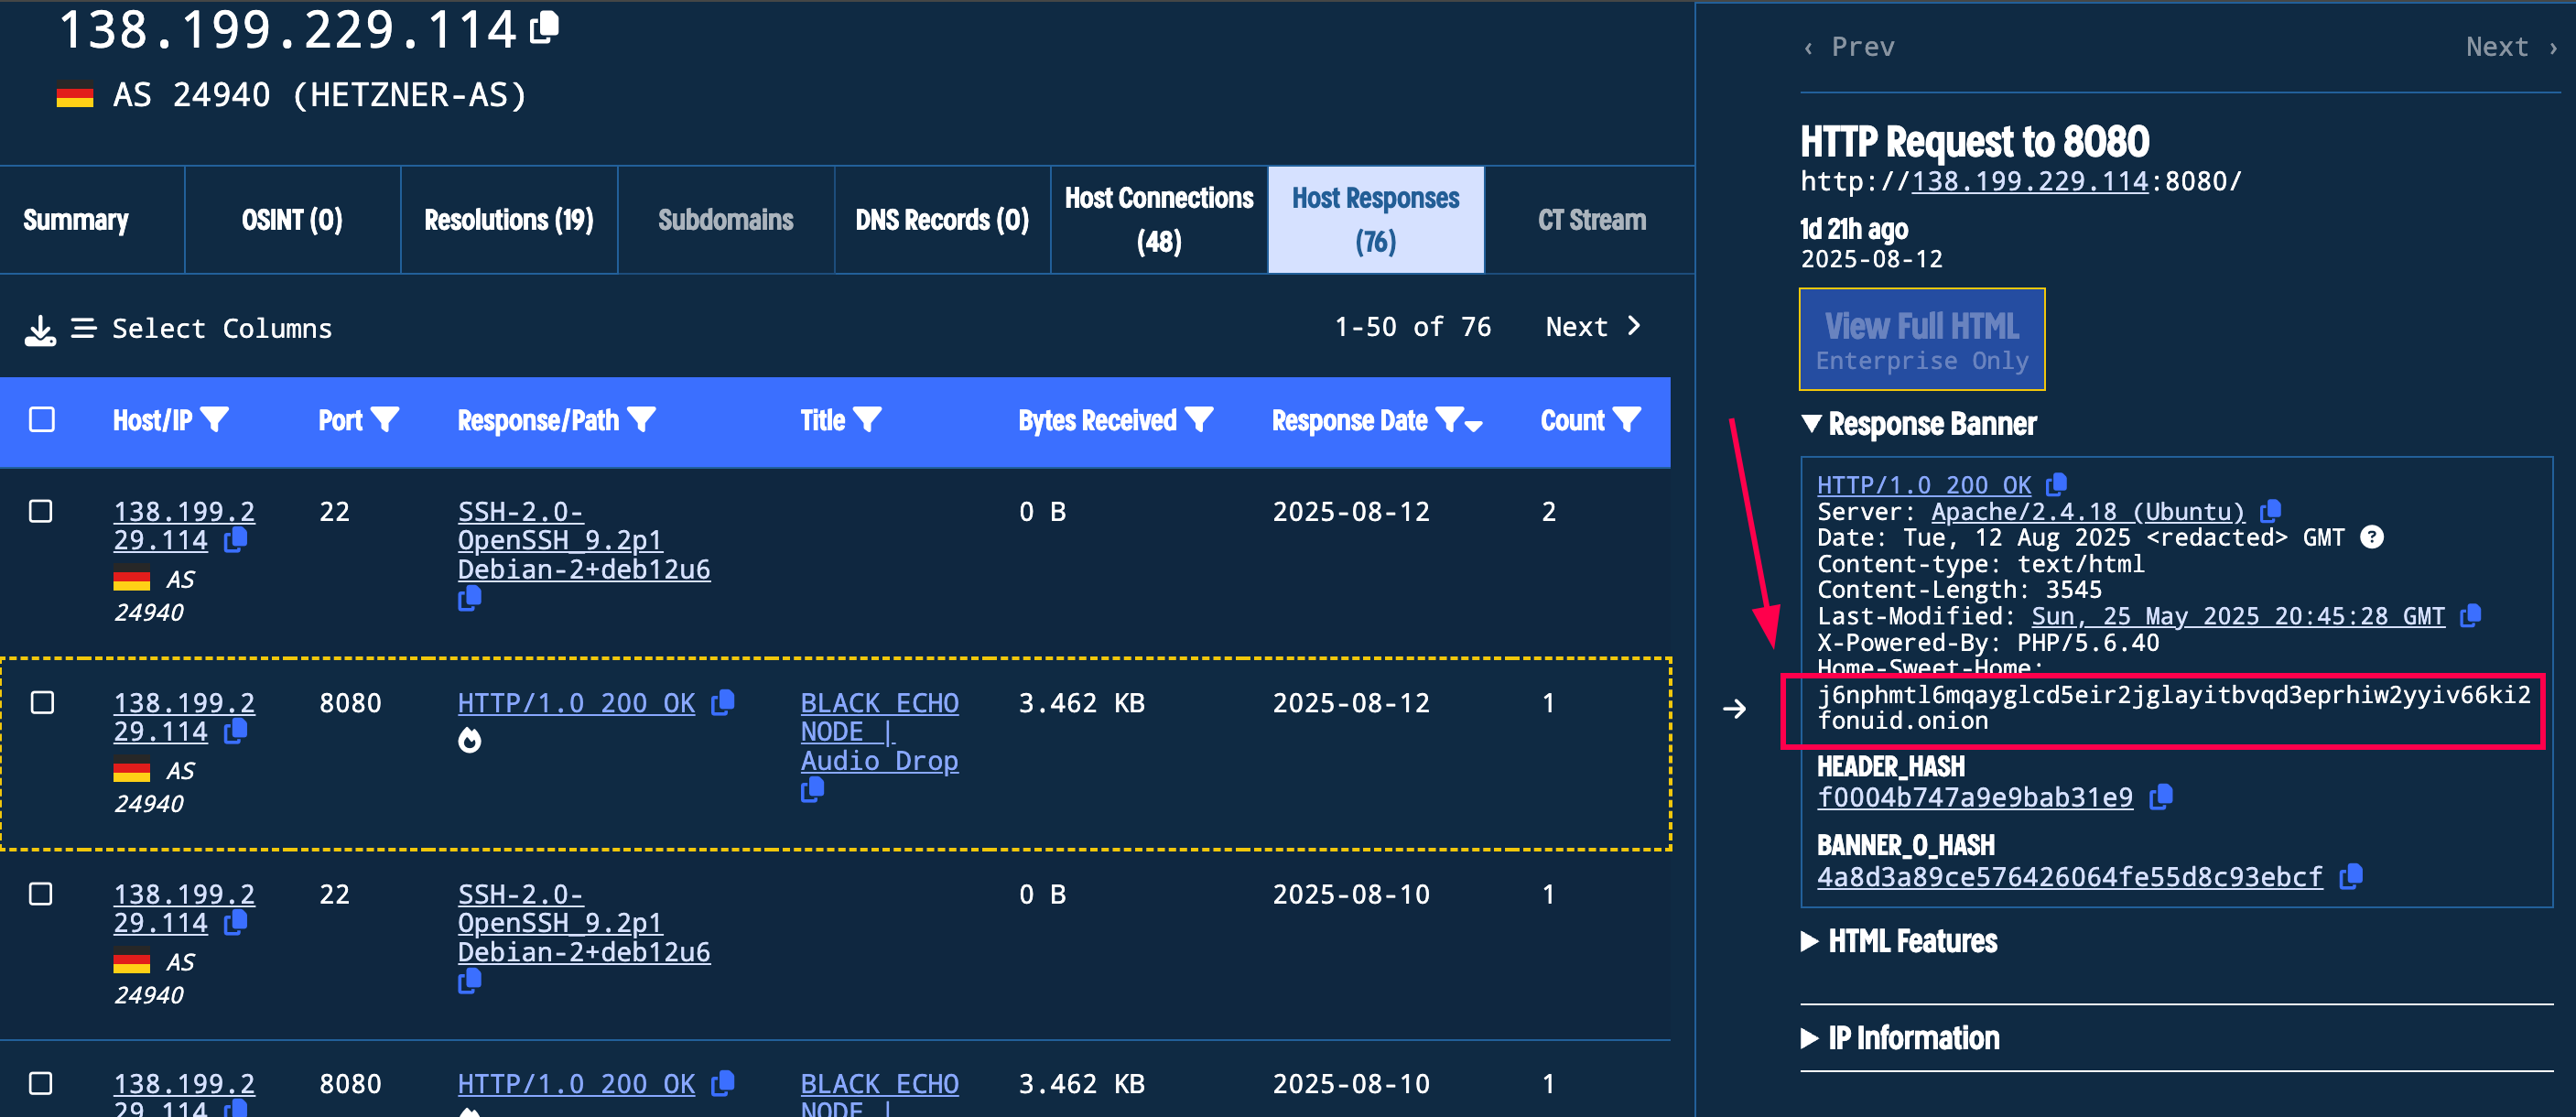Copy the BANNER_0_HASH value
2576x1117 pixels.
point(2351,877)
